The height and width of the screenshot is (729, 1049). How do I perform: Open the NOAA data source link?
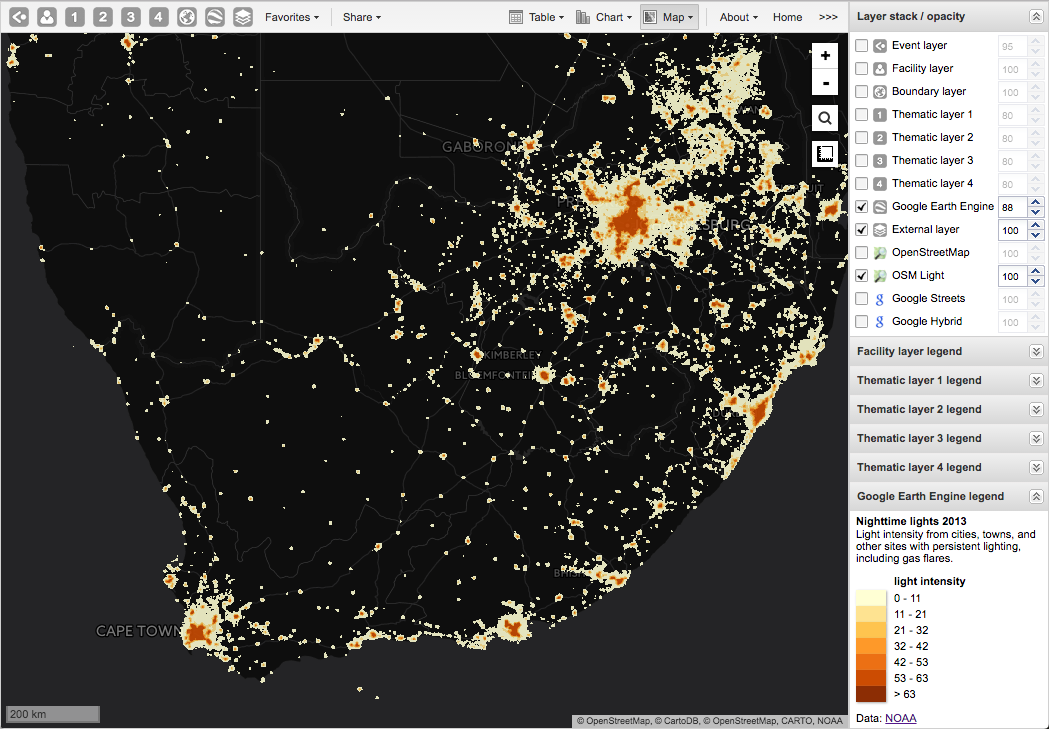[900, 718]
